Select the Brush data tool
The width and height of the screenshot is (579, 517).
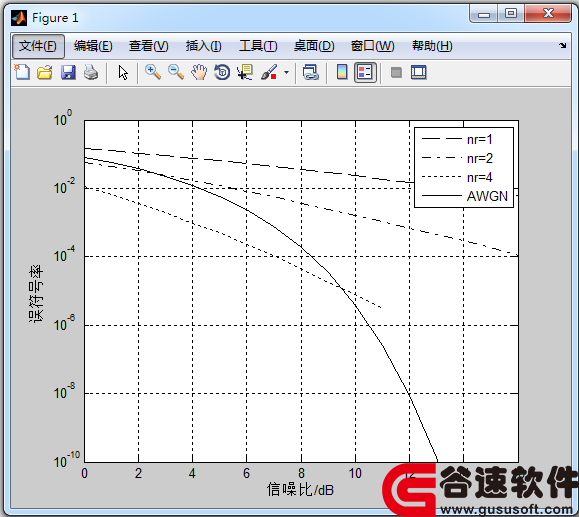point(269,72)
